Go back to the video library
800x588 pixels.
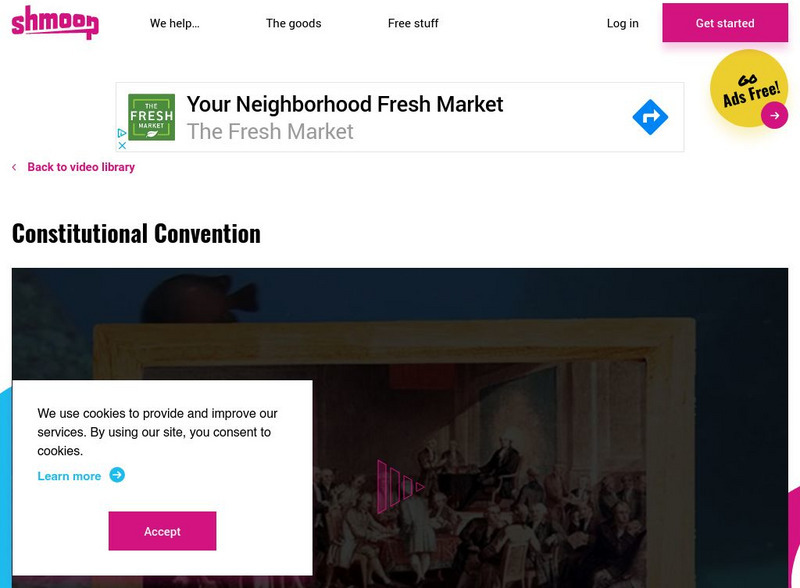tap(81, 167)
